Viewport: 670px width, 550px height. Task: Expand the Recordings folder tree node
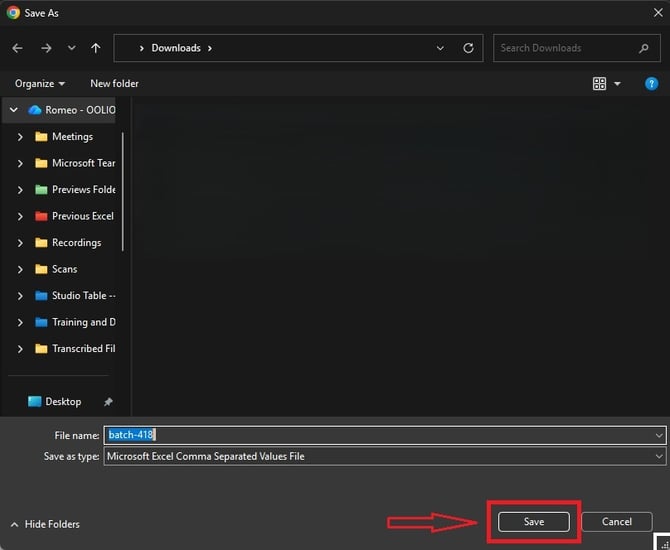pyautogui.click(x=20, y=243)
